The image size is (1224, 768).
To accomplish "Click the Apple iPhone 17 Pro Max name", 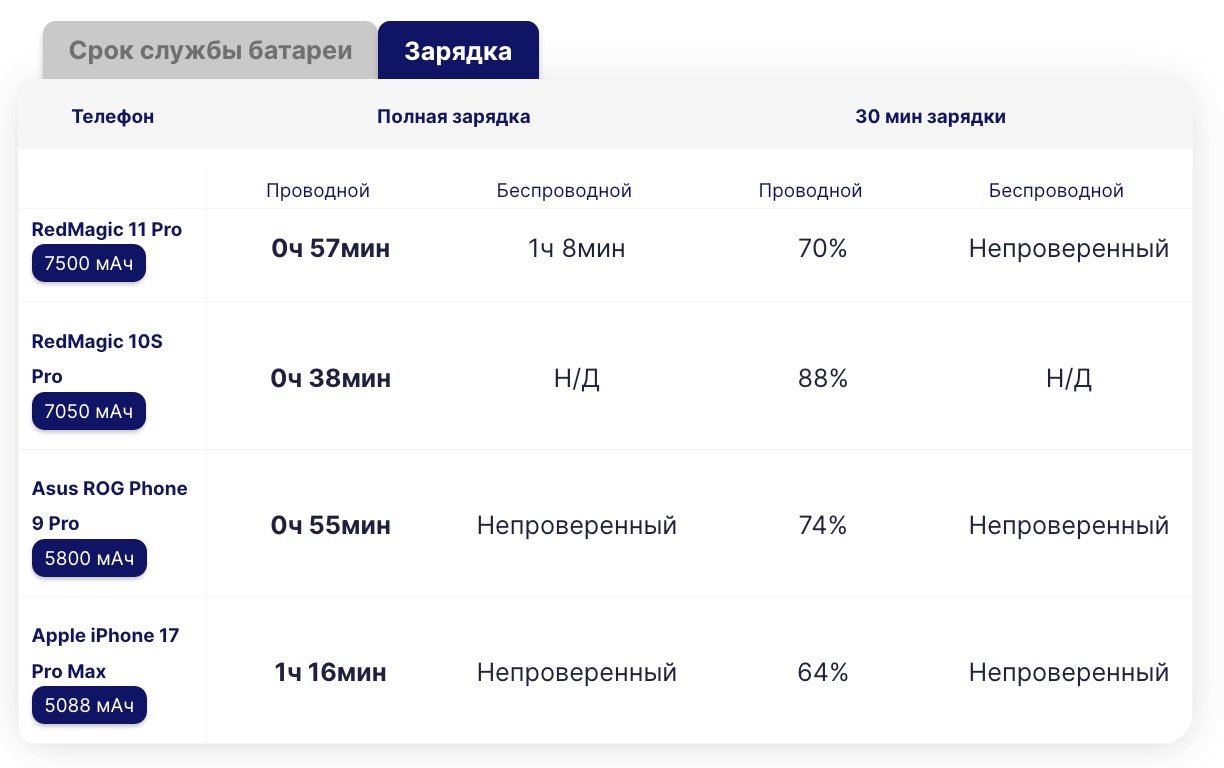I will [x=105, y=652].
